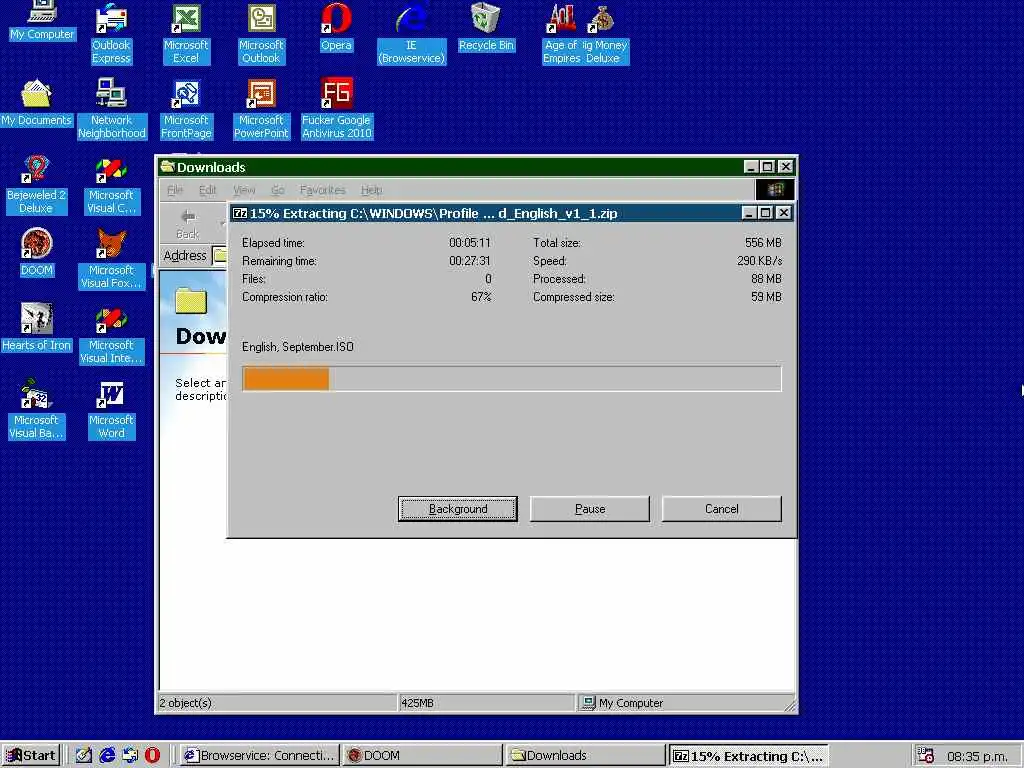Launch Hearts of Iron shortcut
Screen dimensions: 1024x768
tap(37, 327)
